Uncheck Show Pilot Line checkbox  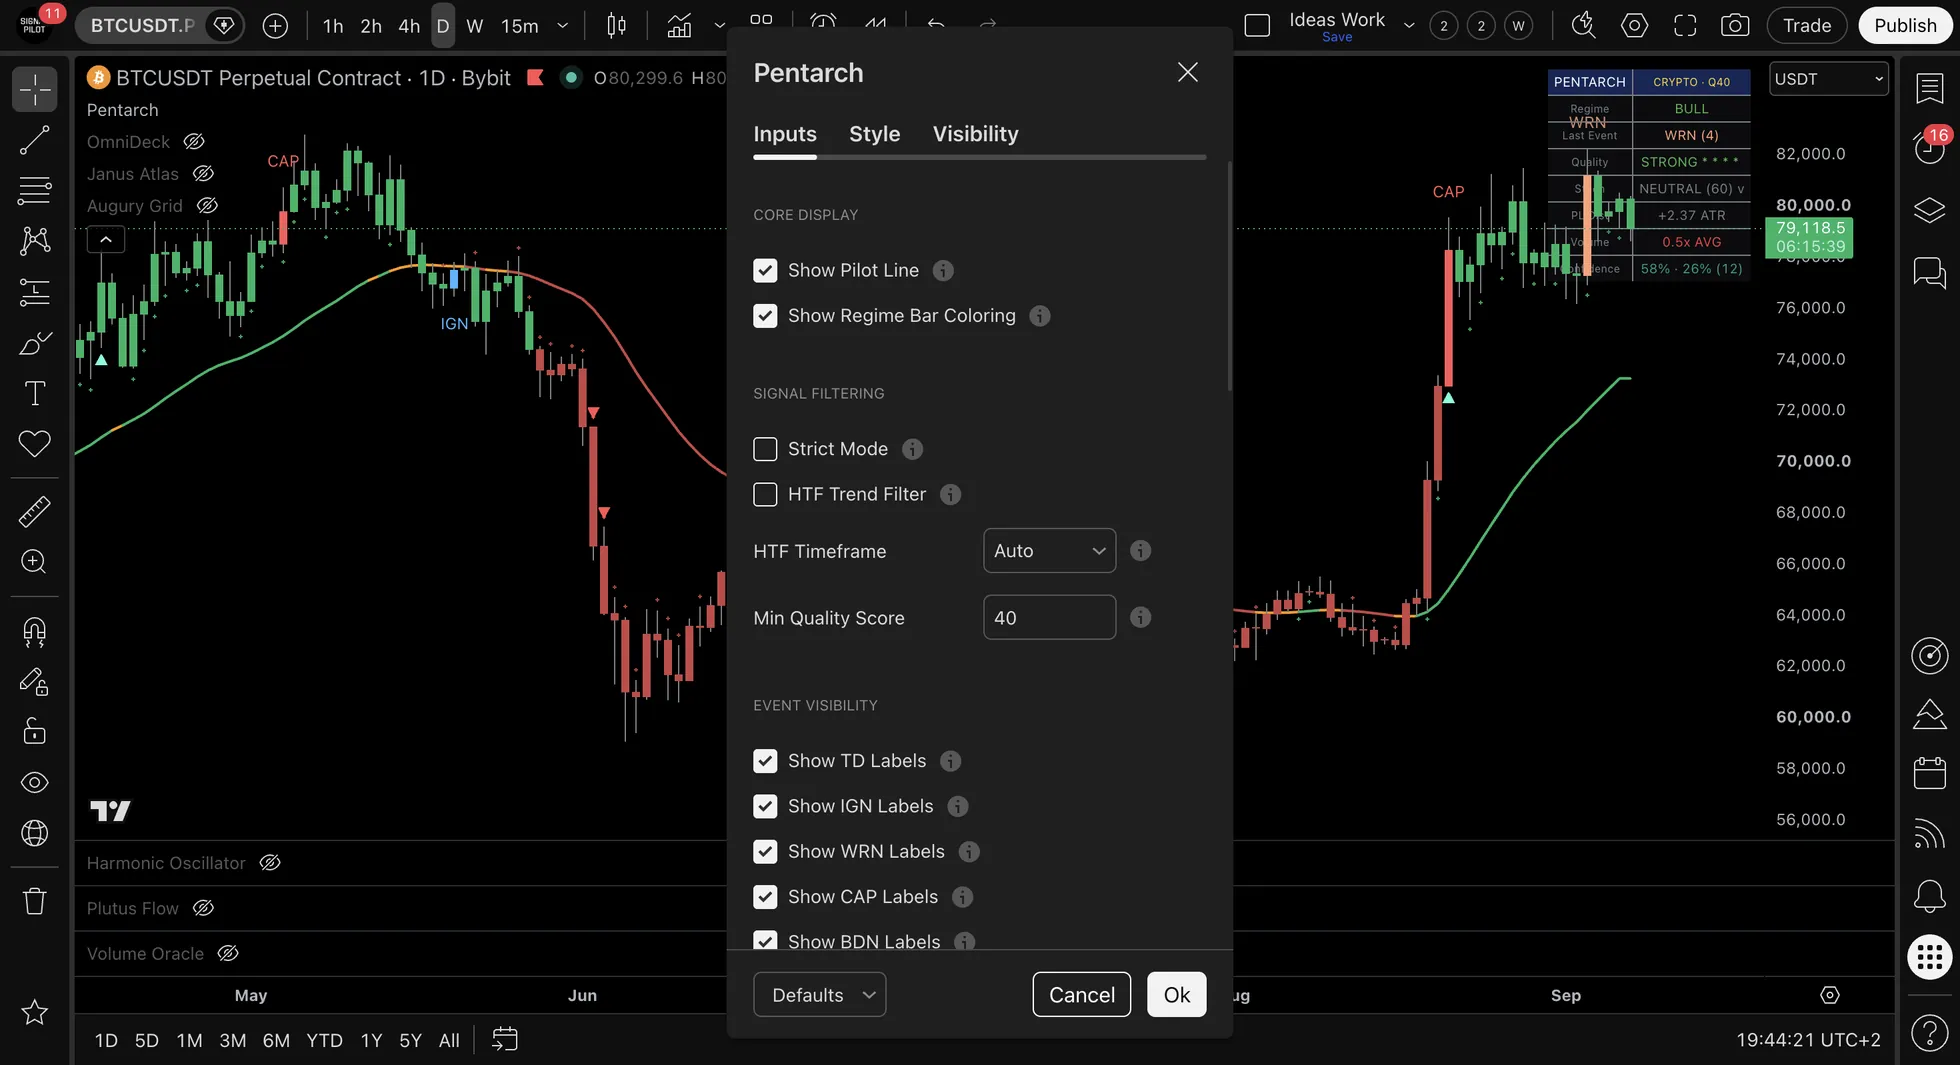(x=765, y=270)
